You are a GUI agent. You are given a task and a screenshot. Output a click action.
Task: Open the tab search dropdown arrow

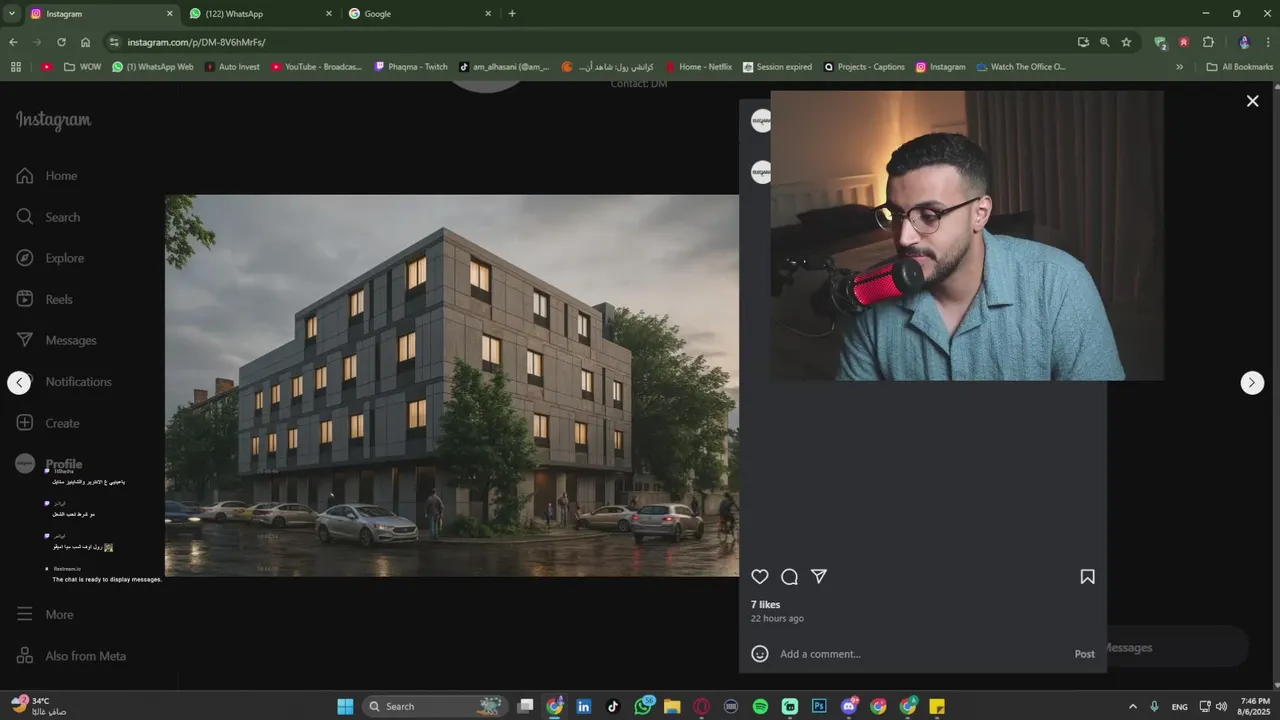point(11,14)
